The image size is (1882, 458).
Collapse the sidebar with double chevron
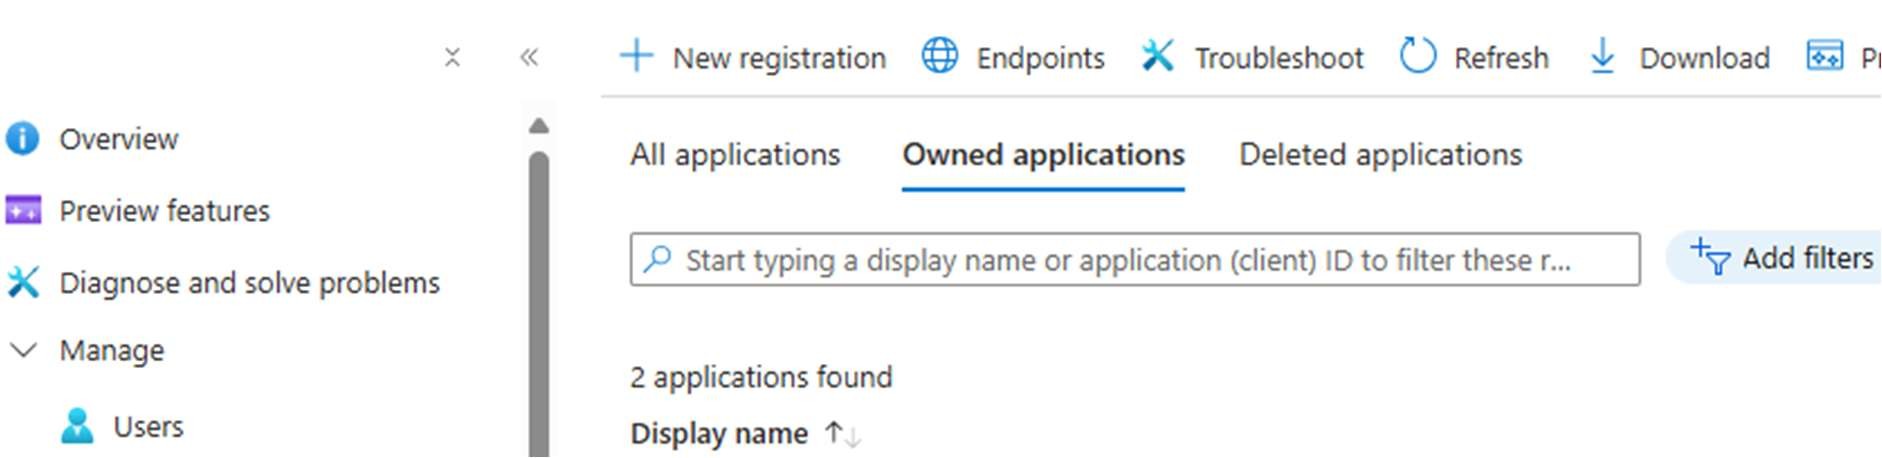tap(529, 57)
